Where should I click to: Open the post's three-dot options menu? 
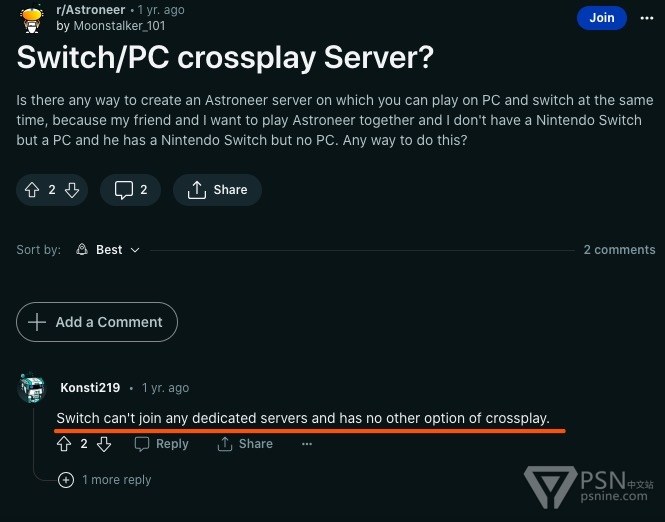pyautogui.click(x=647, y=18)
